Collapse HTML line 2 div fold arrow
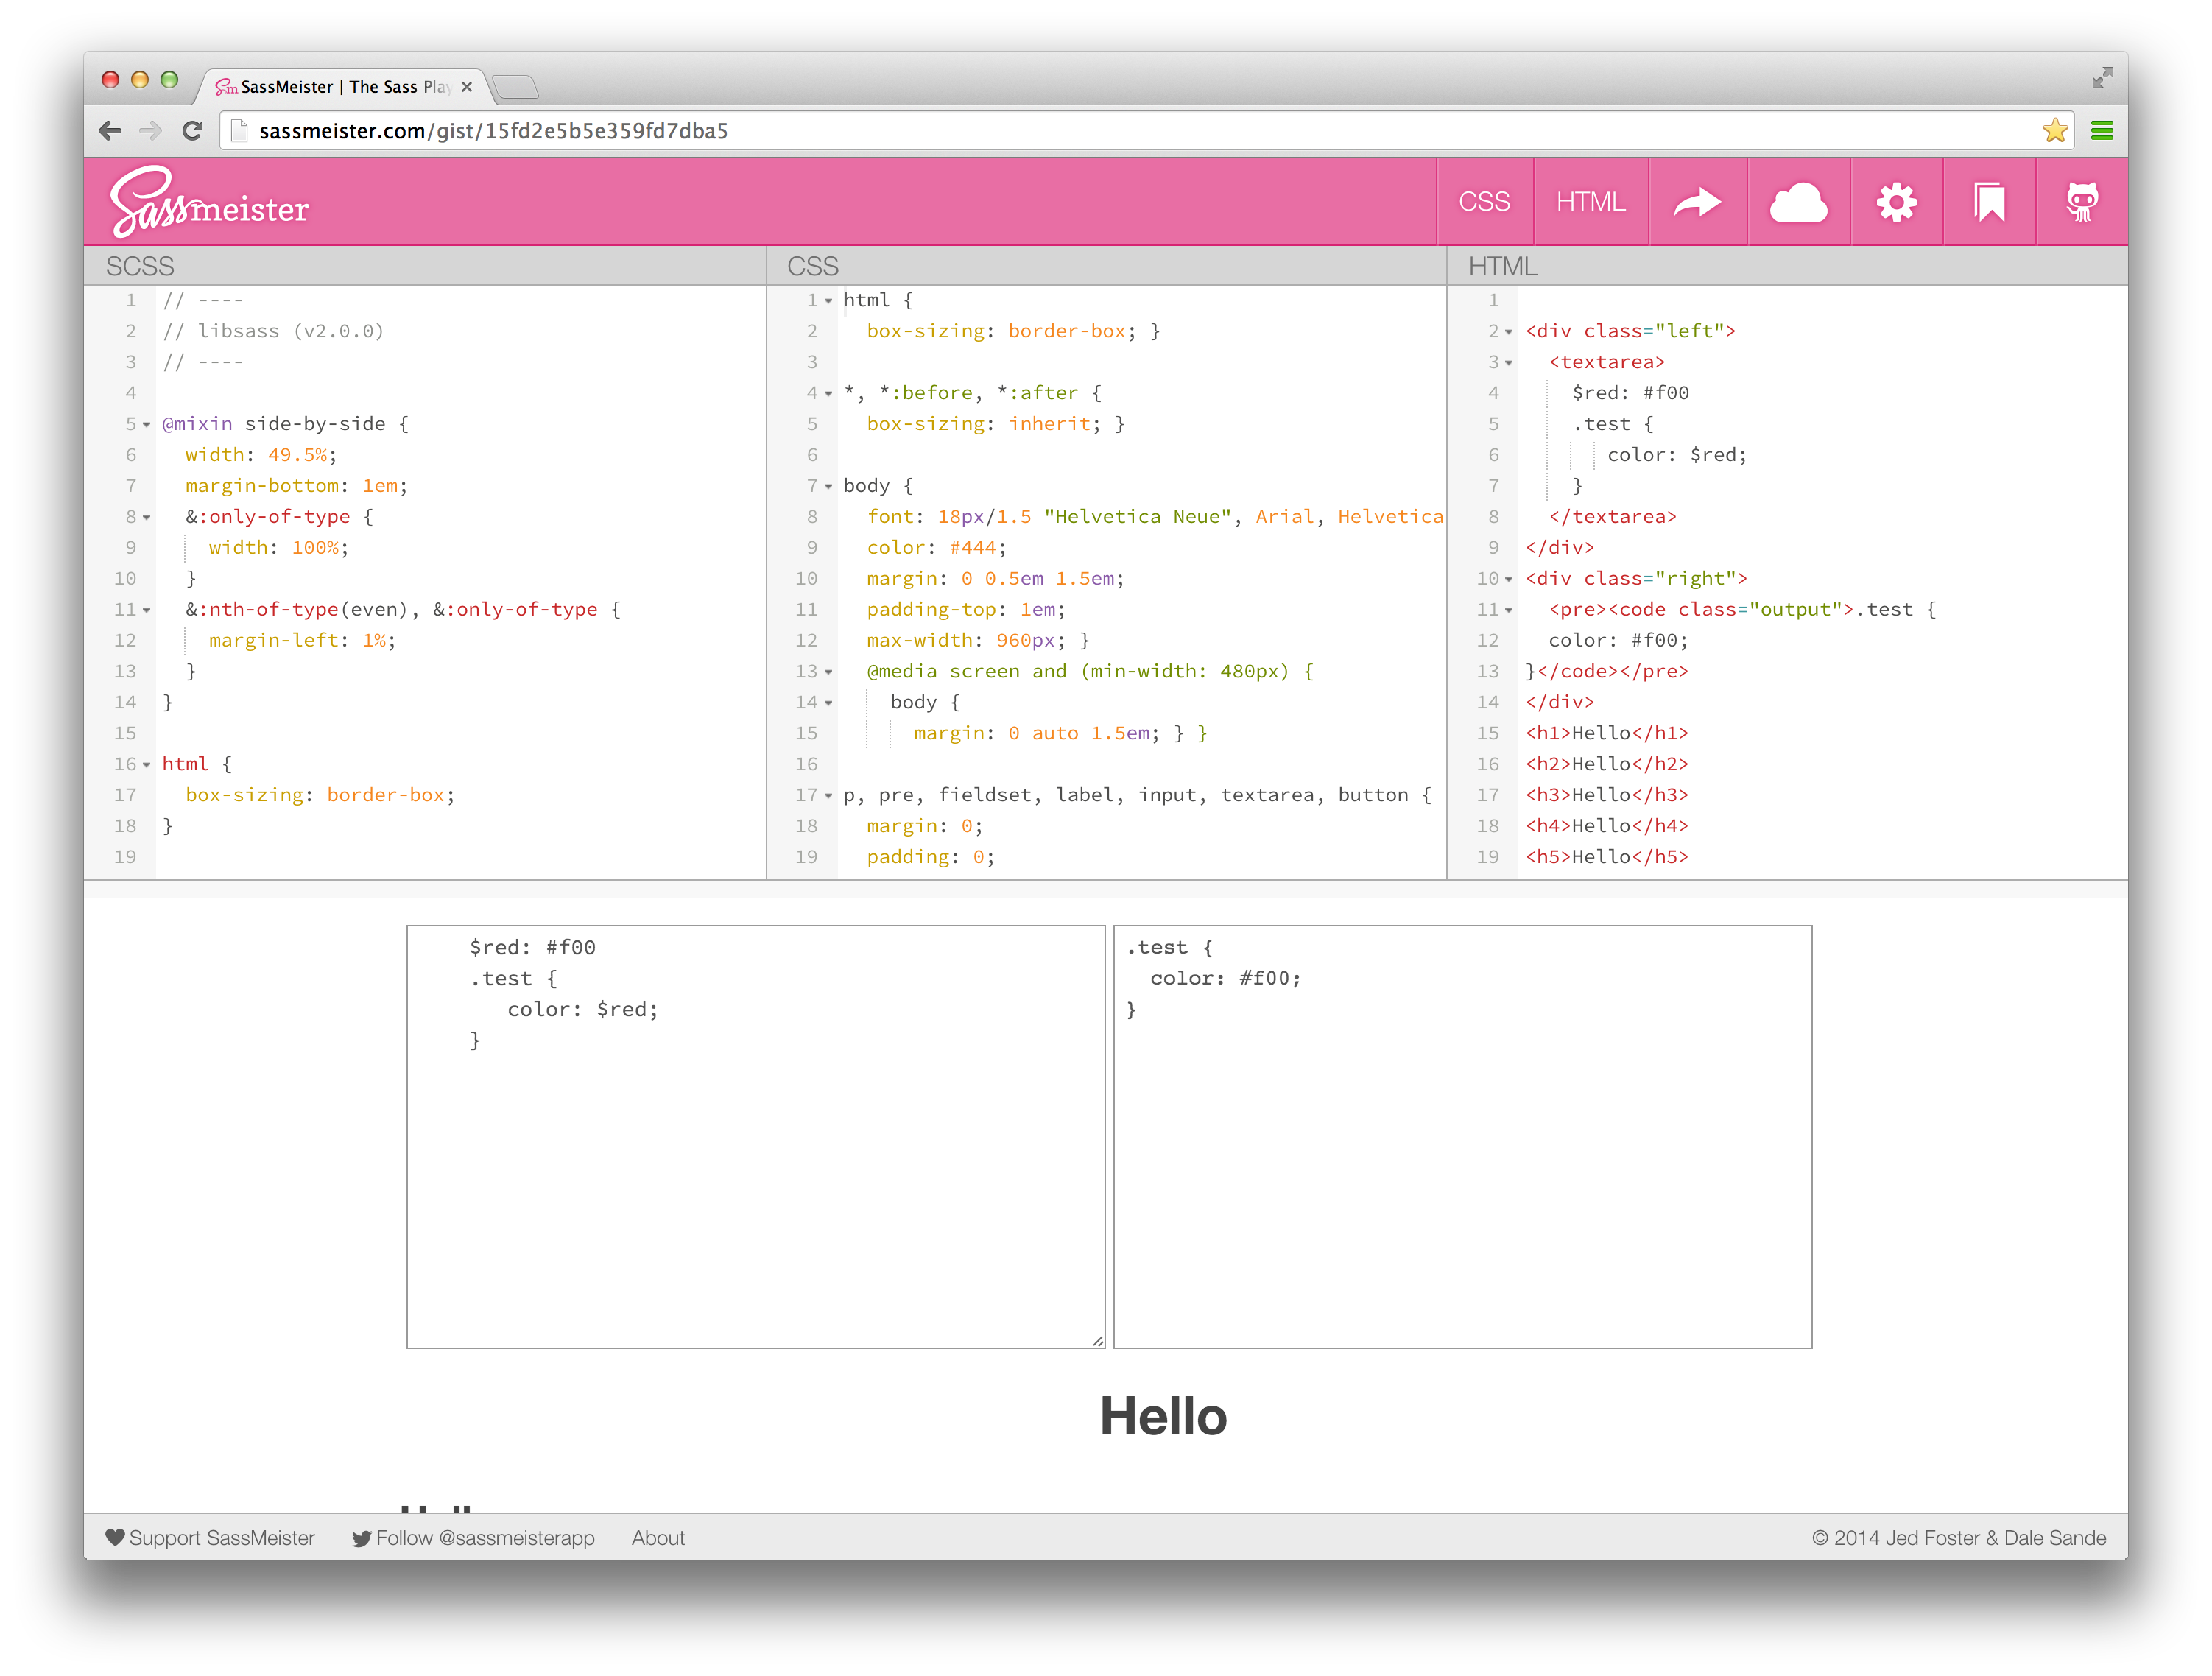 1509,332
